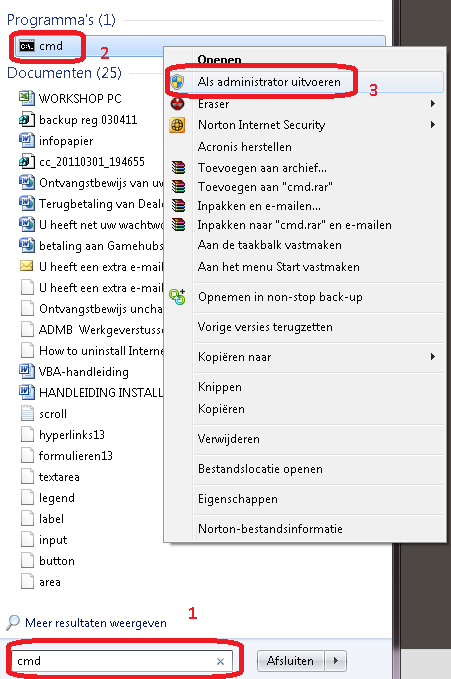
Task: Select Eigenschappen from the context menu
Action: click(238, 499)
